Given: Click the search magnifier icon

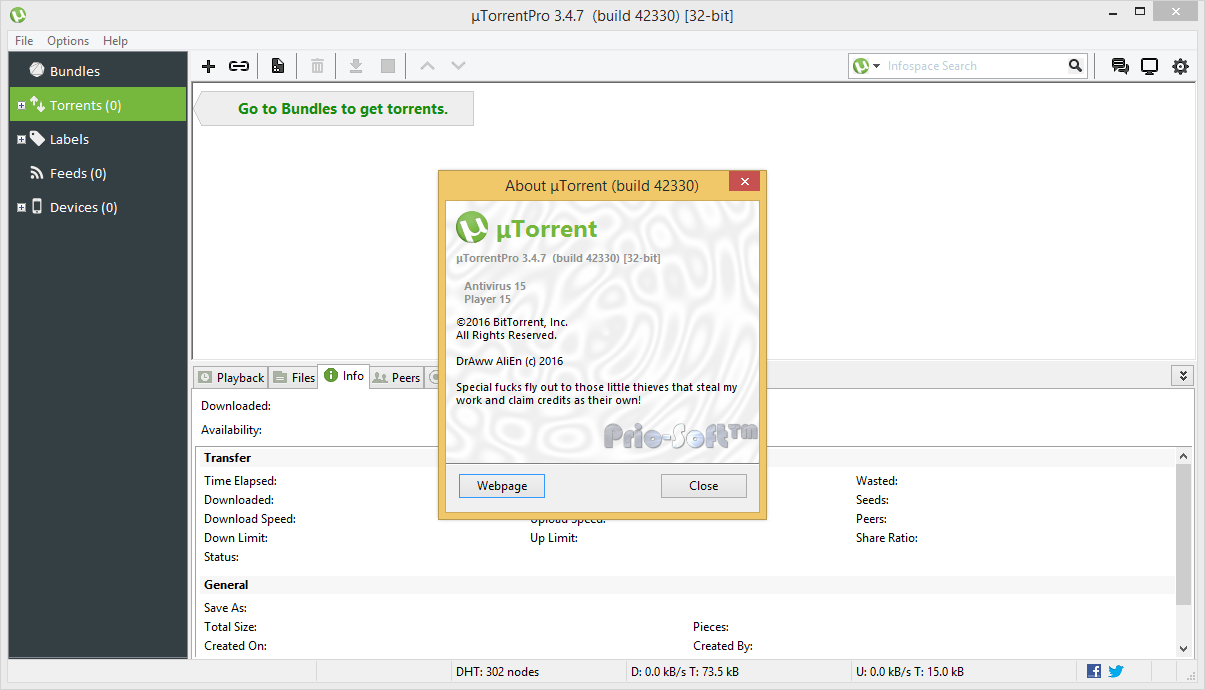Looking at the screenshot, I should (1075, 66).
